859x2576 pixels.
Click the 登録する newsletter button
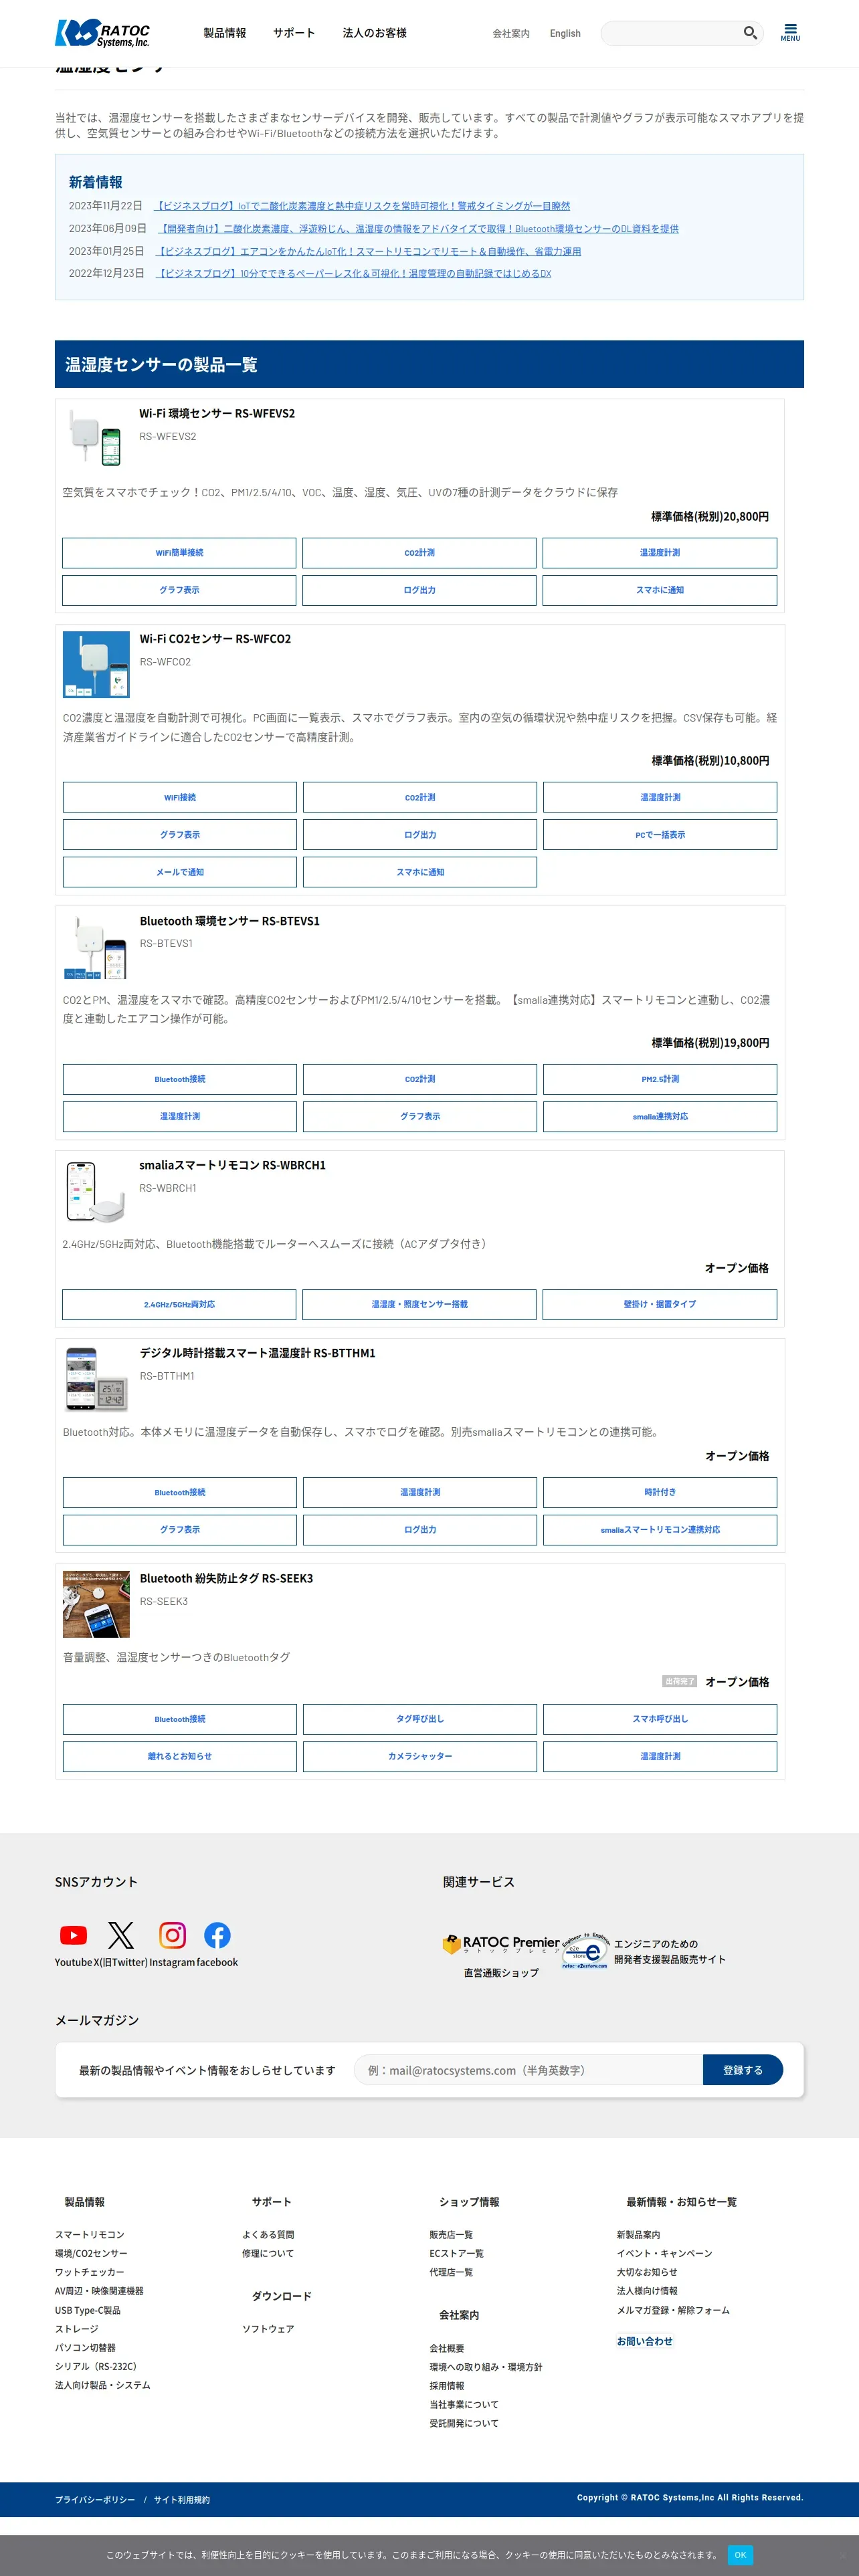pyautogui.click(x=743, y=2070)
